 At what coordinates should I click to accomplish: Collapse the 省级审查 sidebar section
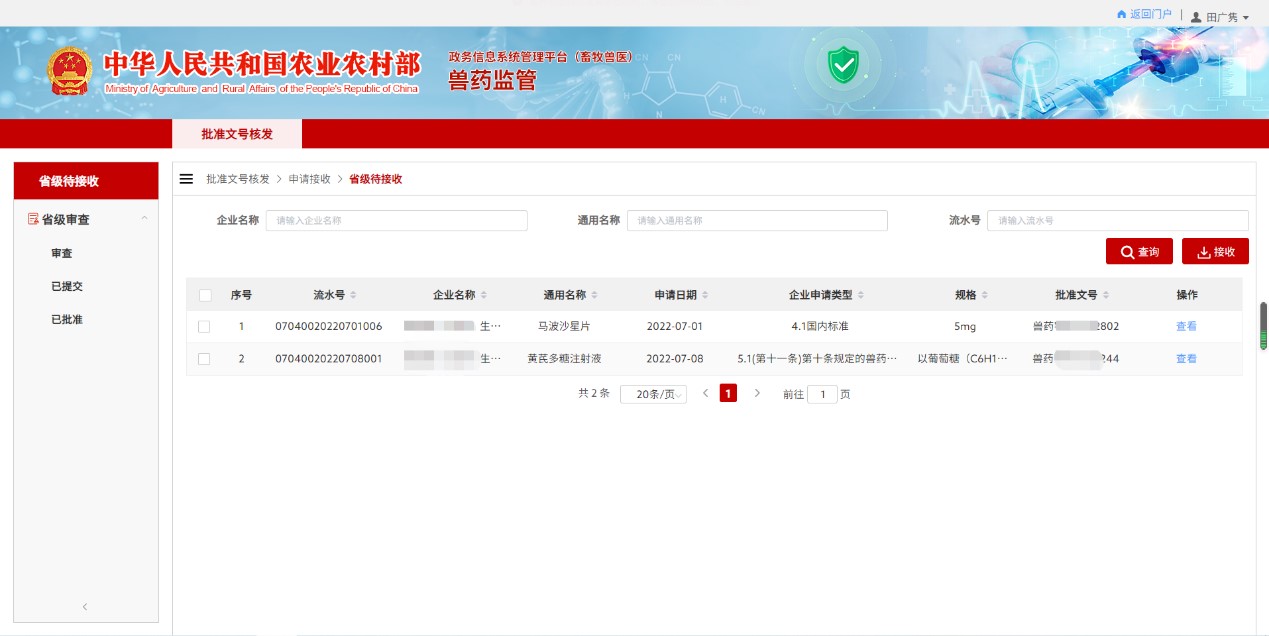click(x=144, y=219)
